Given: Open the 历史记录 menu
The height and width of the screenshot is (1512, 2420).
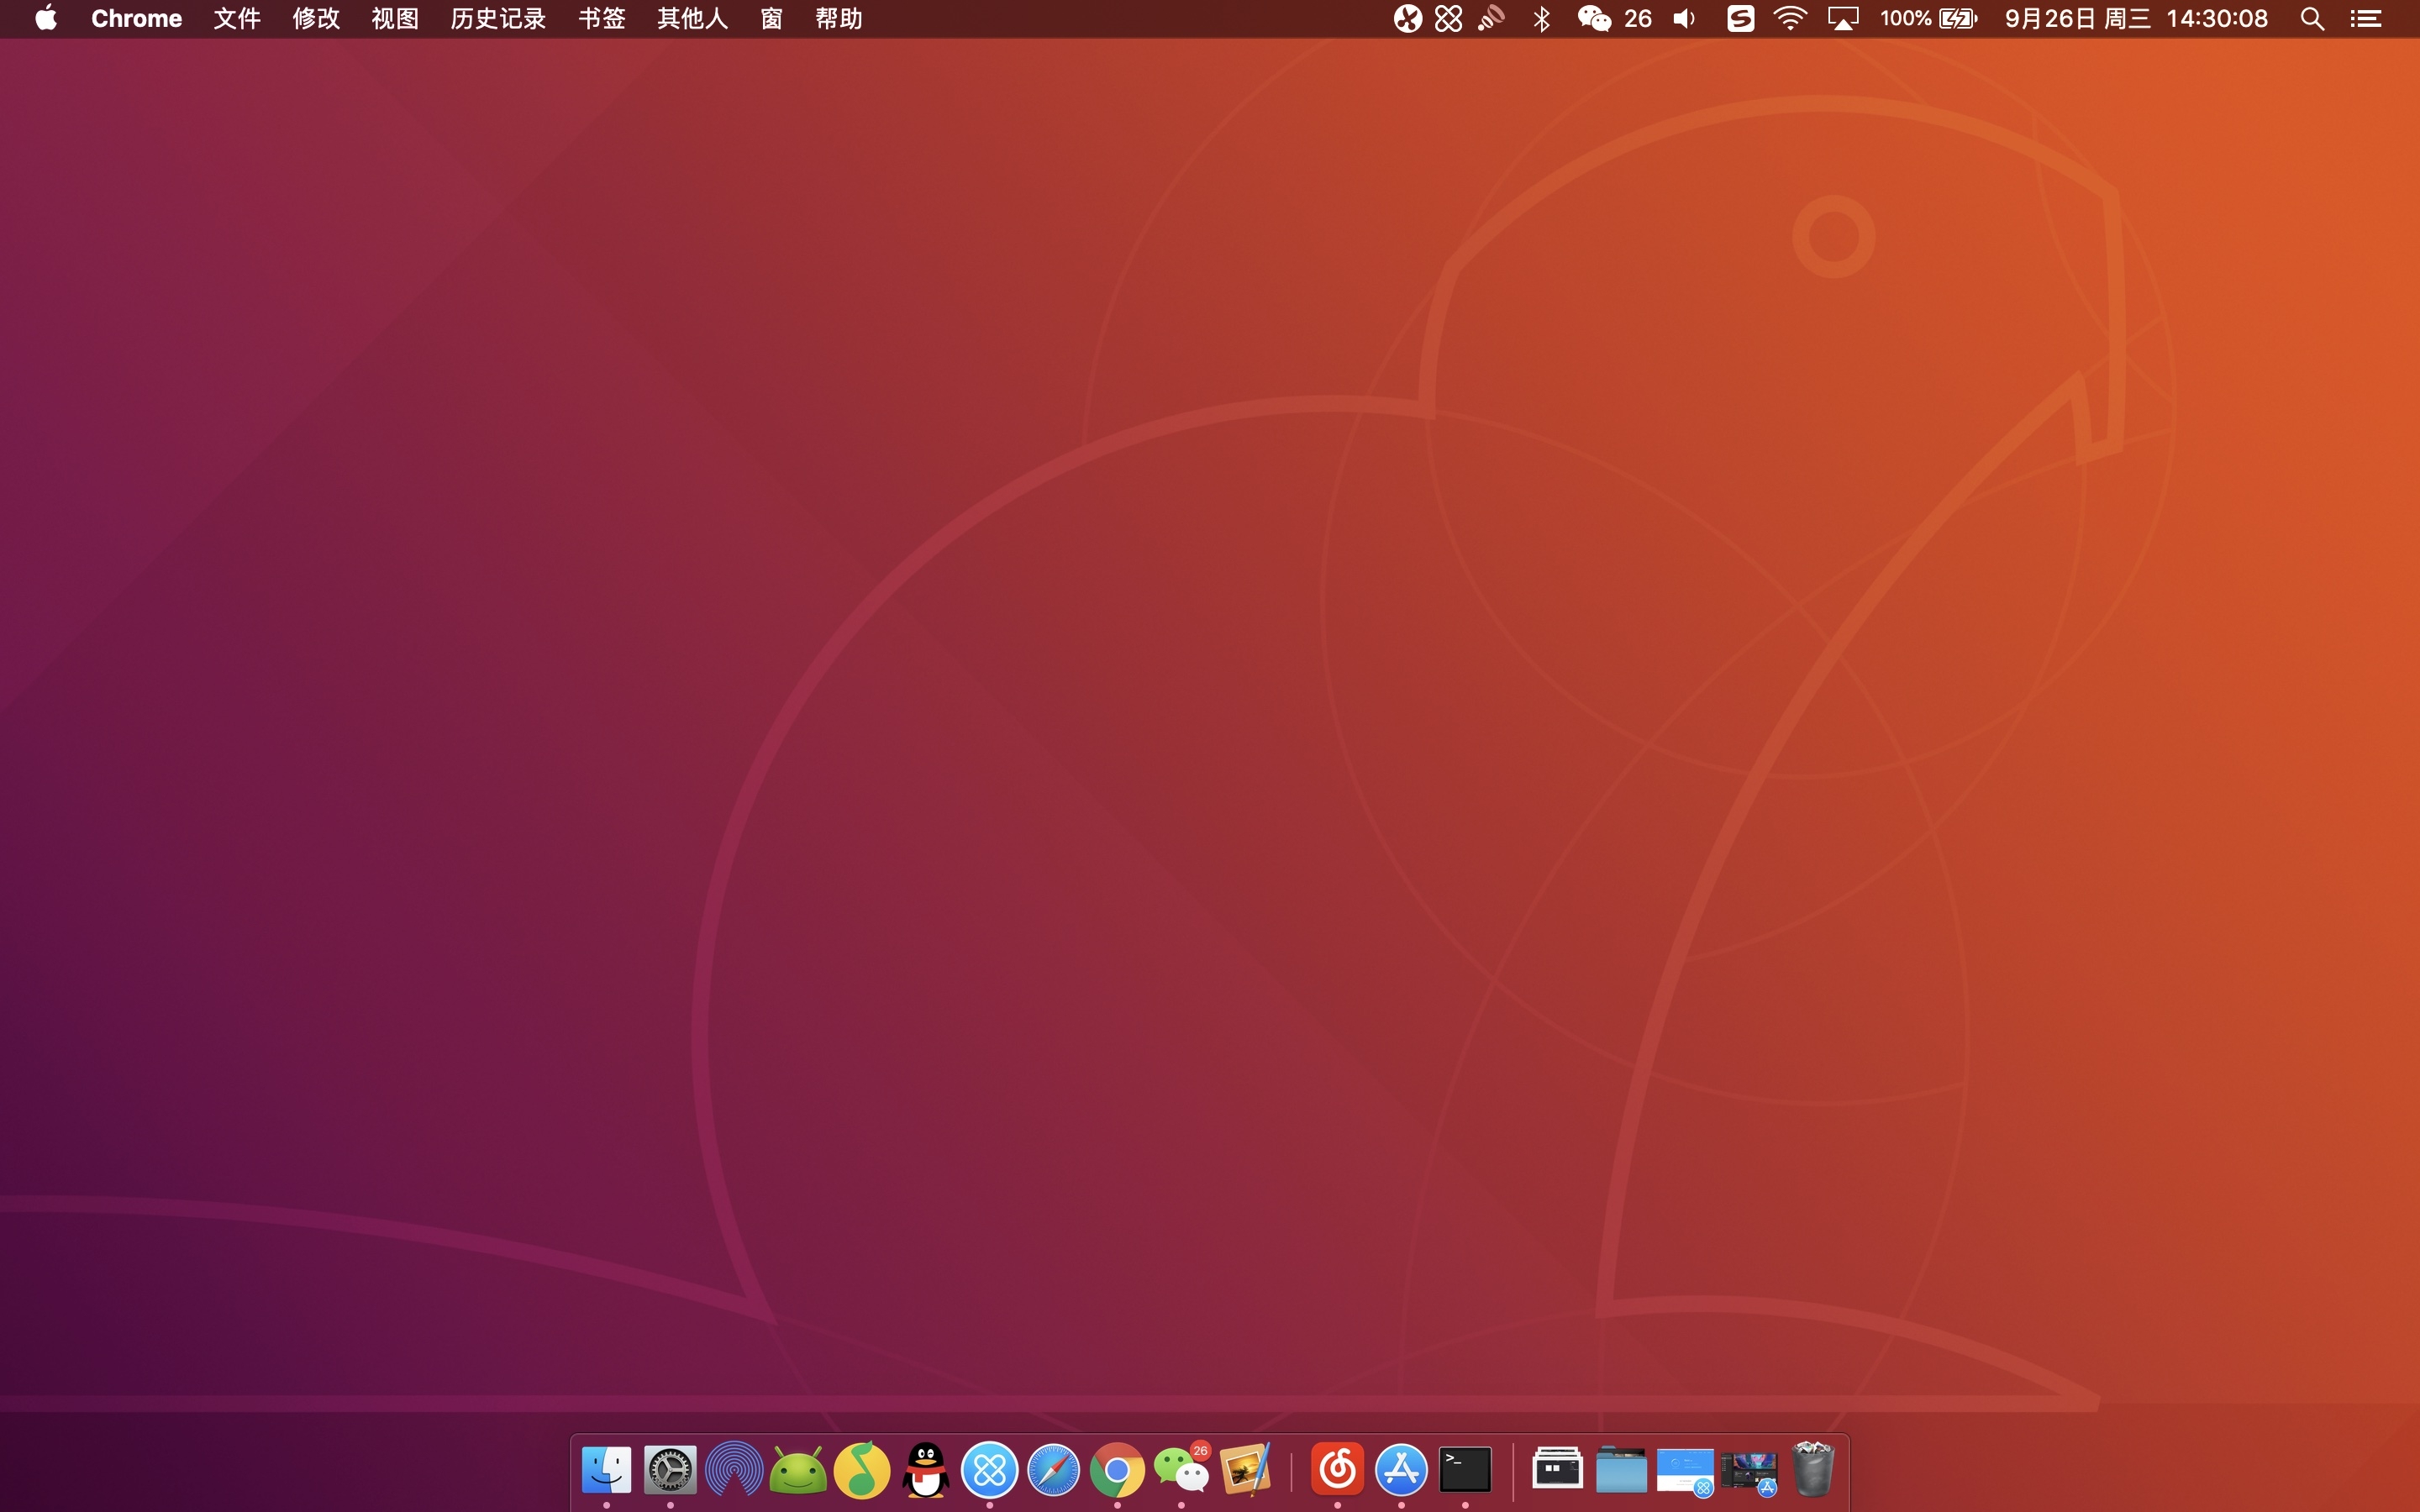Looking at the screenshot, I should point(498,19).
